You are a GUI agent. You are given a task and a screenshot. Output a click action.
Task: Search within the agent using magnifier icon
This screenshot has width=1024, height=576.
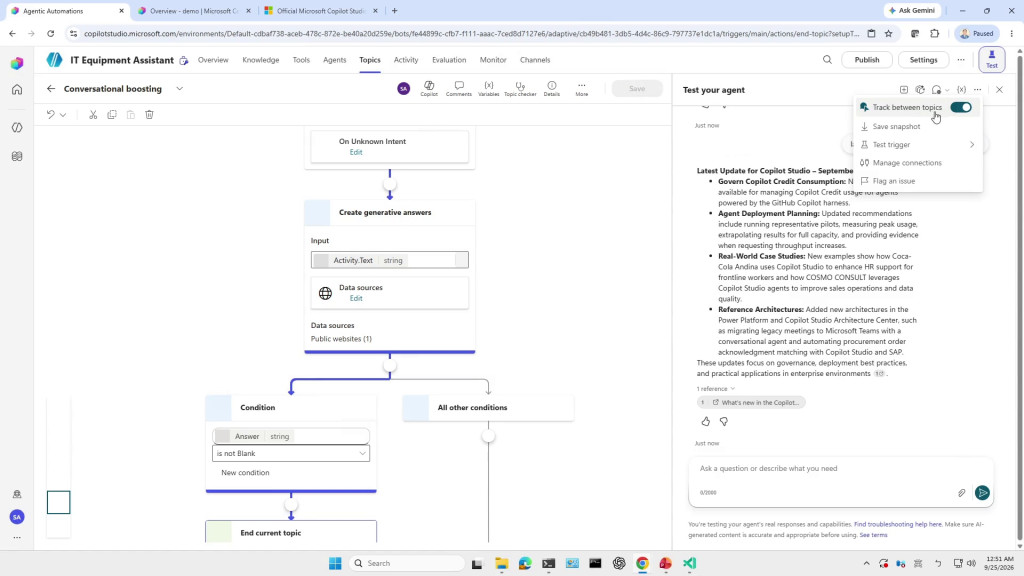point(827,60)
